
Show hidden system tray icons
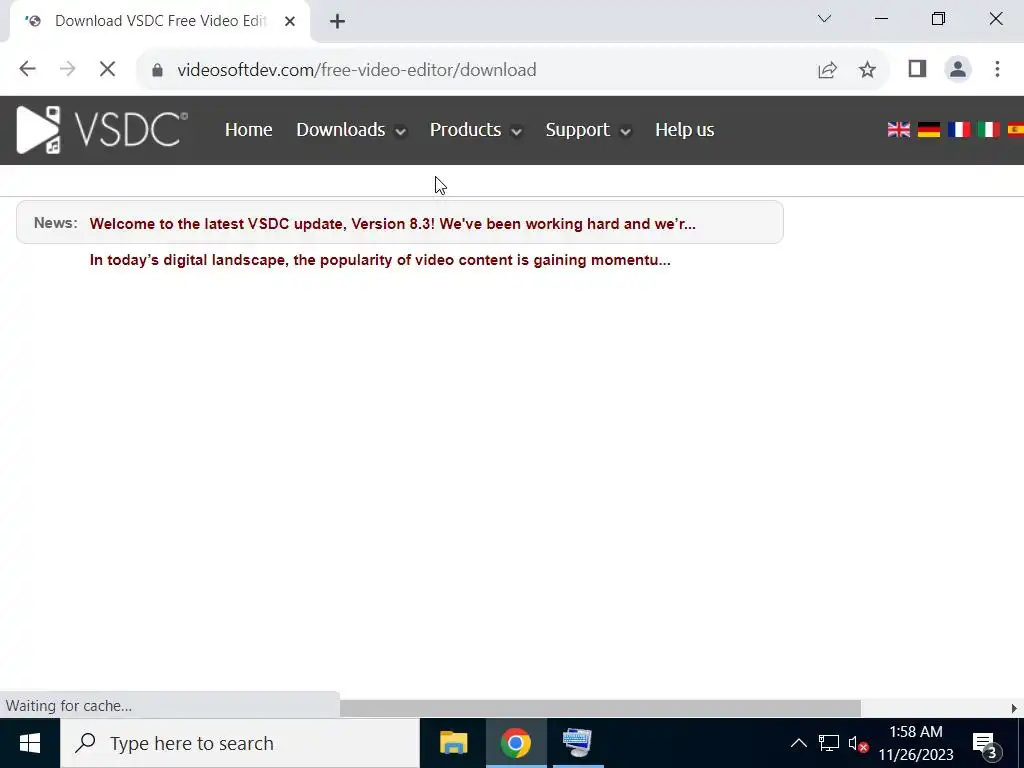(x=798, y=743)
